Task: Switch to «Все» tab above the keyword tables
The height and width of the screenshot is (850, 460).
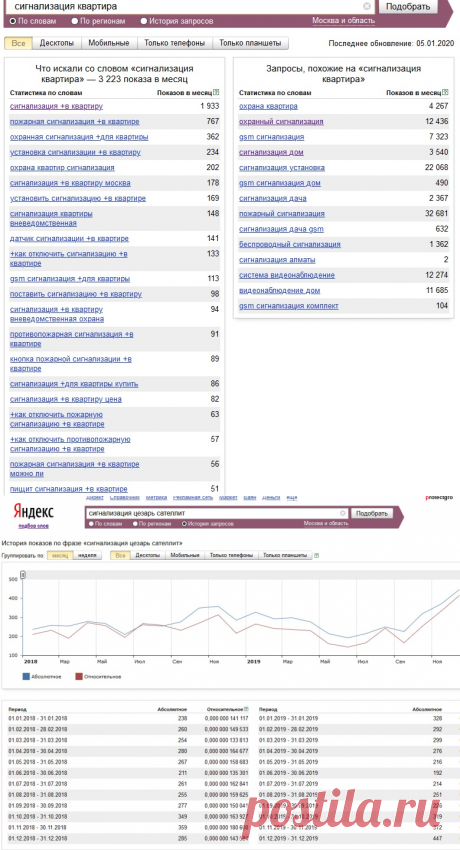Action: pos(18,43)
